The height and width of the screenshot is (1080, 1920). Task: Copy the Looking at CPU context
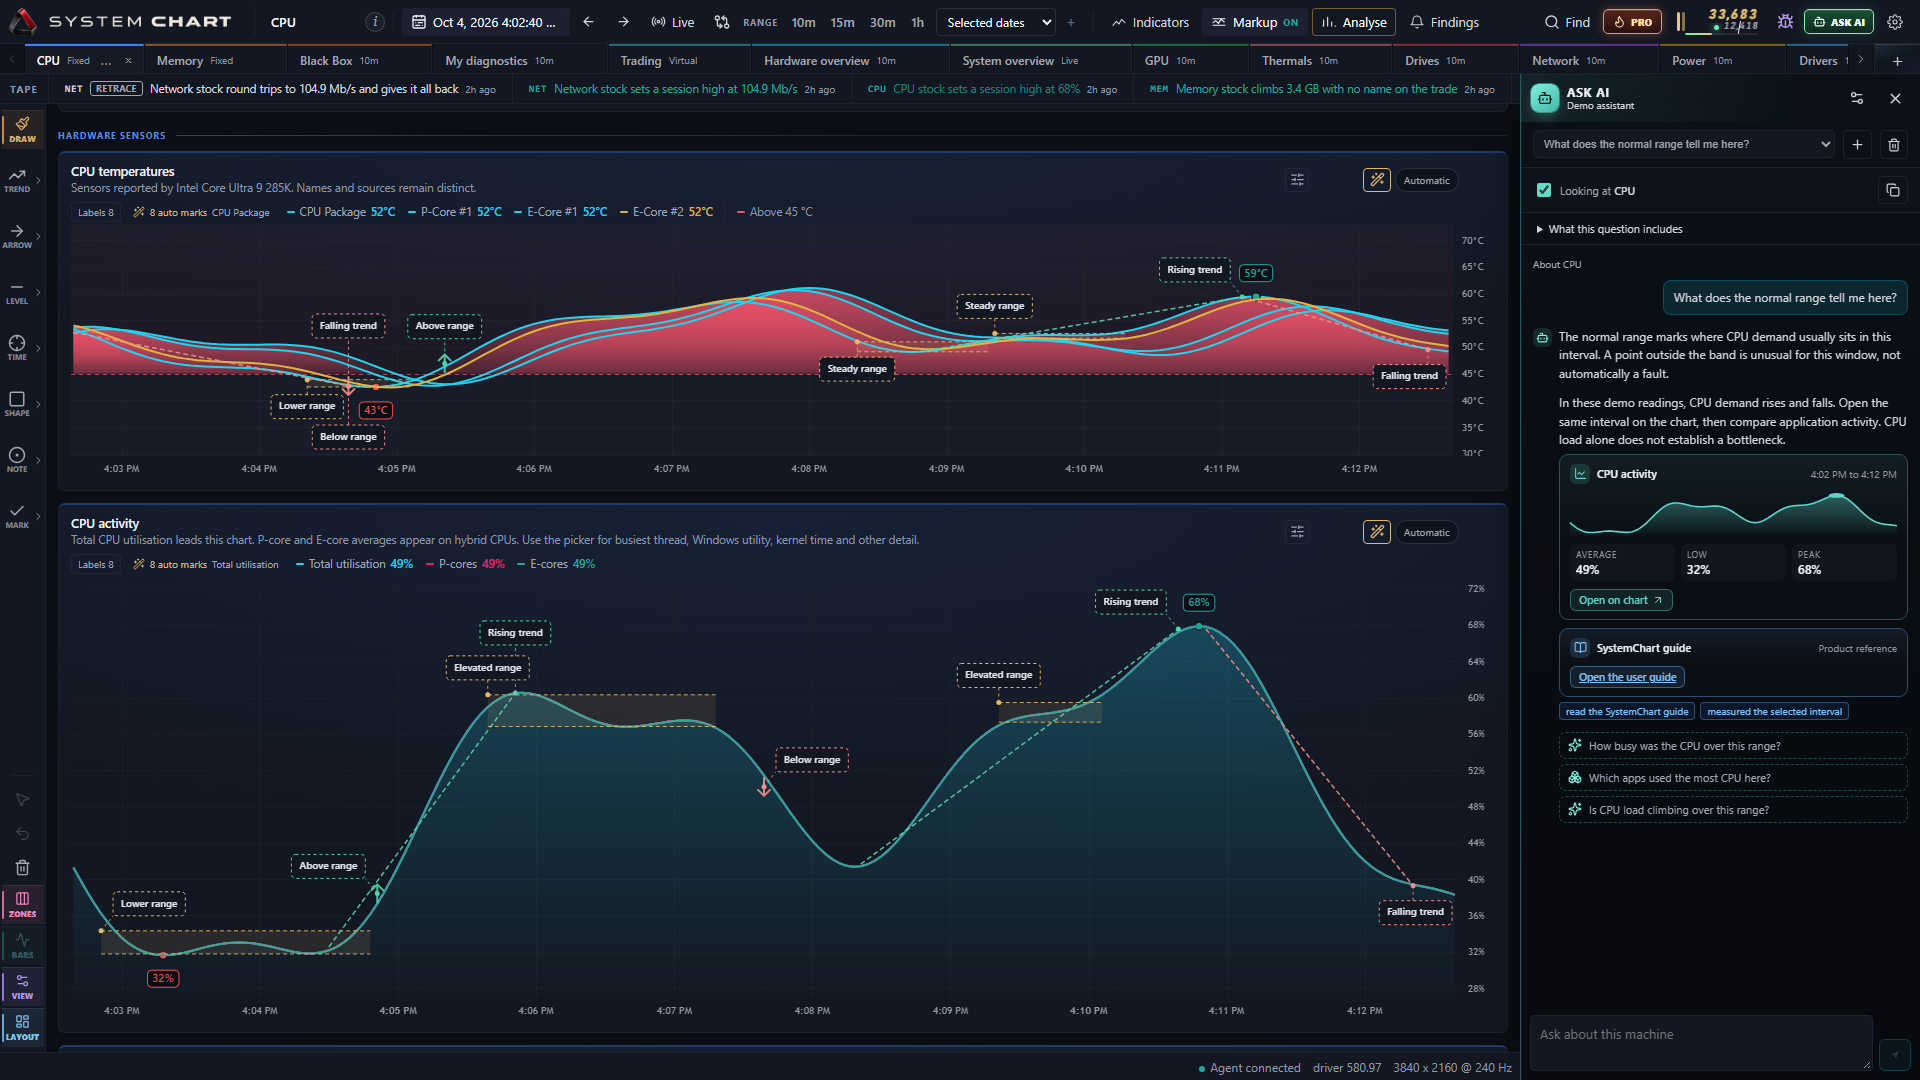pos(1893,190)
